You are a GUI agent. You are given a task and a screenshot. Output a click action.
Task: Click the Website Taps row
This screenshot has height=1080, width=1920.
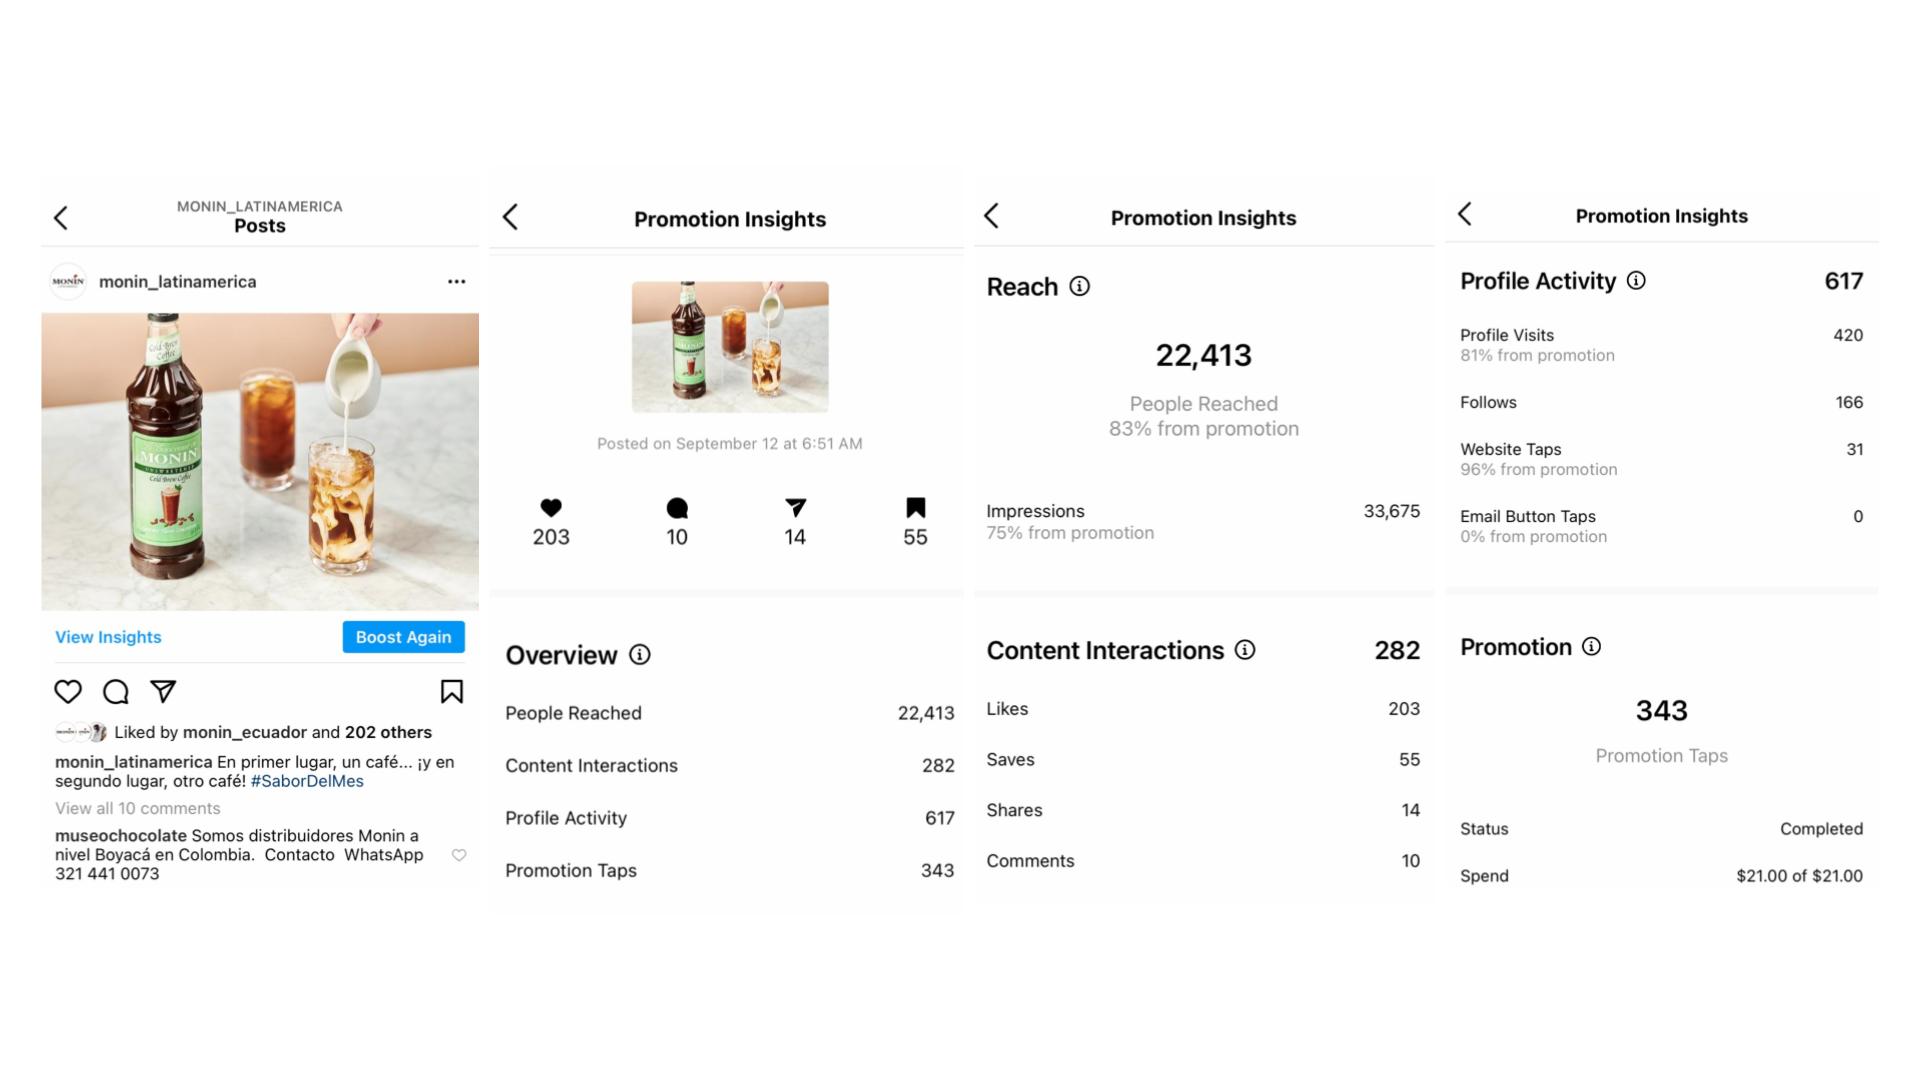point(1661,459)
